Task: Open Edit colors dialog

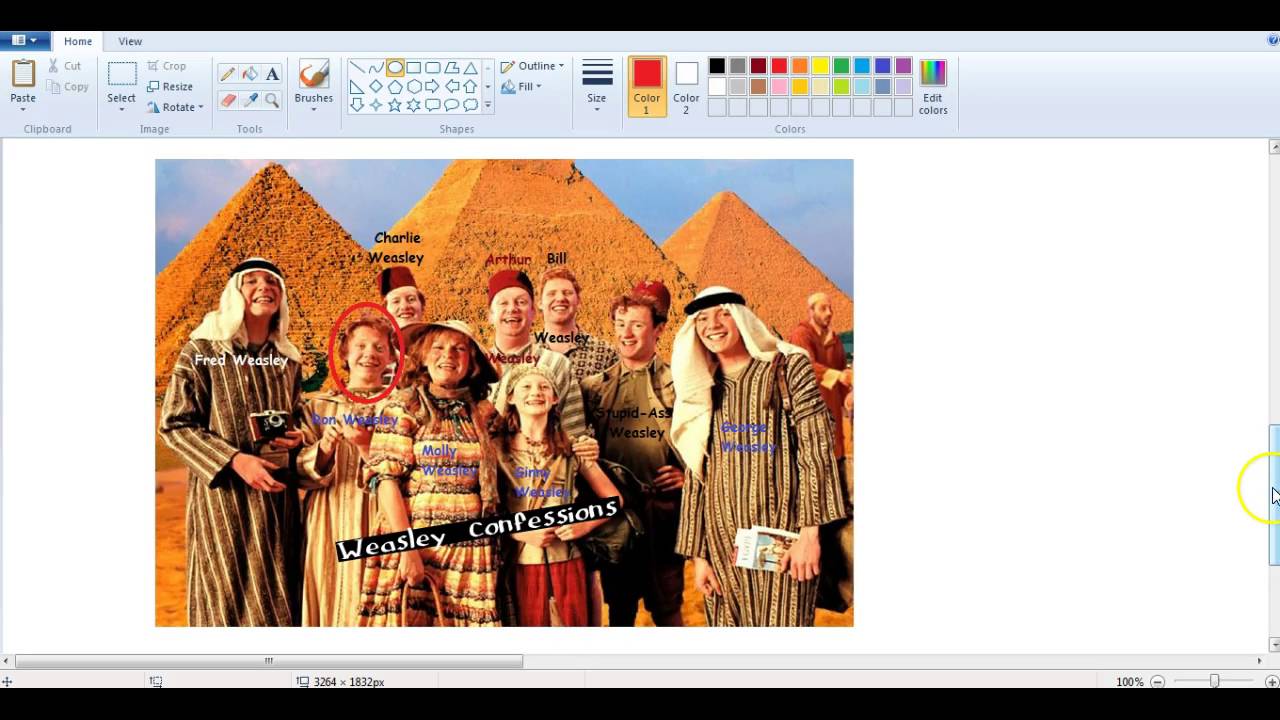Action: coord(933,86)
